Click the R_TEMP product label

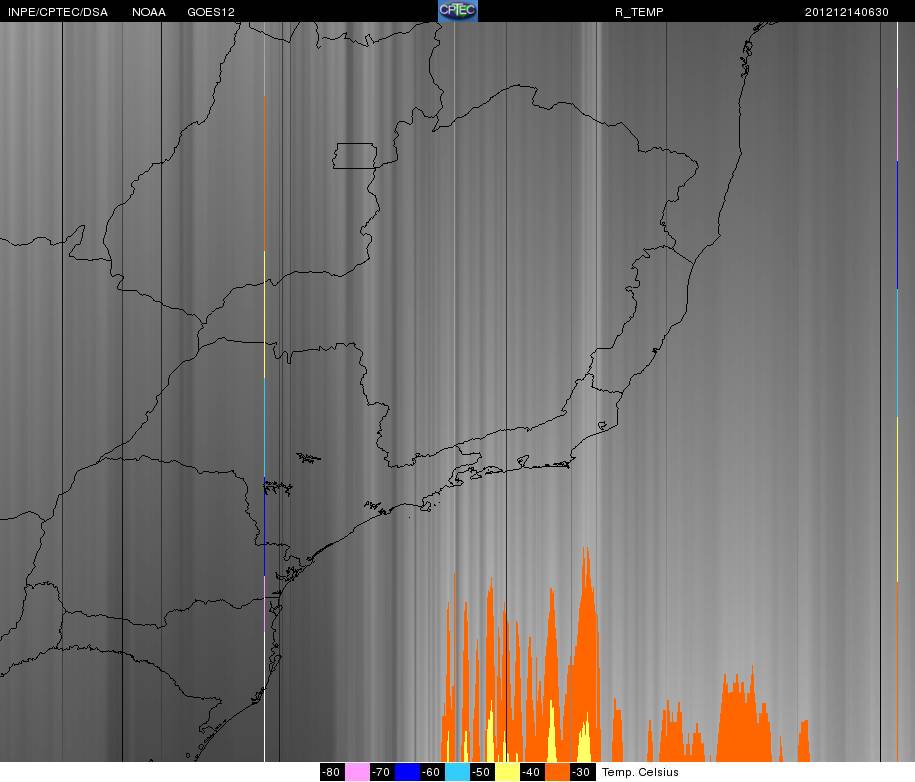tap(639, 12)
